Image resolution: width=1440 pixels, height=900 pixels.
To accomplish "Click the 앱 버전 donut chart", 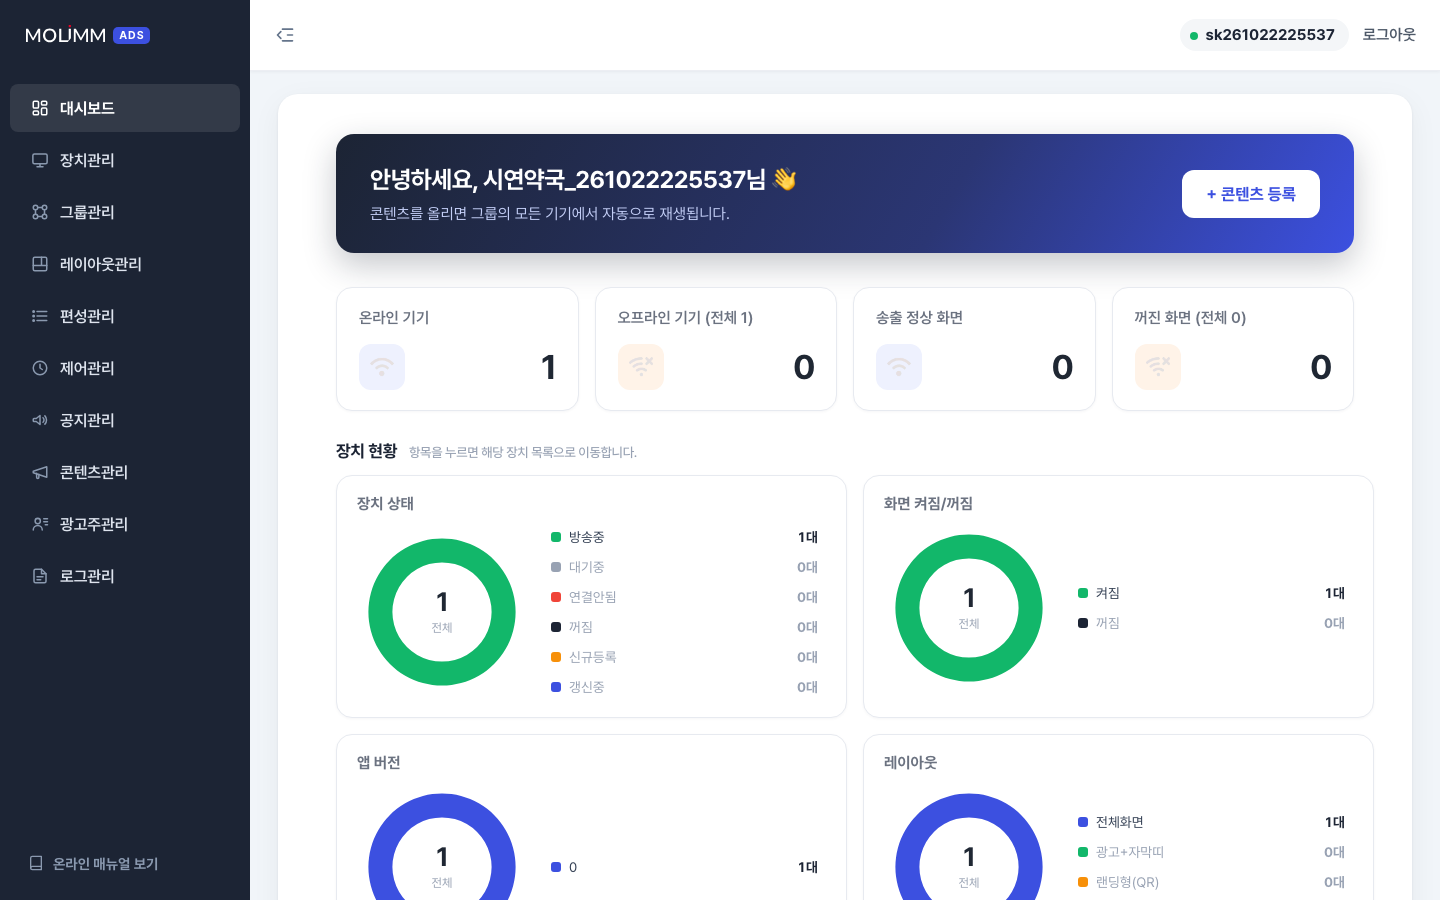I will (x=442, y=848).
